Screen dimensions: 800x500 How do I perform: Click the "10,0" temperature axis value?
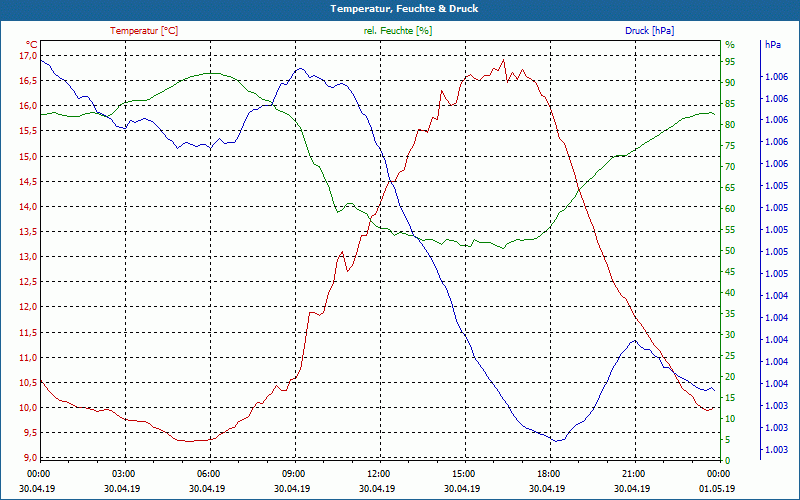click(x=29, y=407)
